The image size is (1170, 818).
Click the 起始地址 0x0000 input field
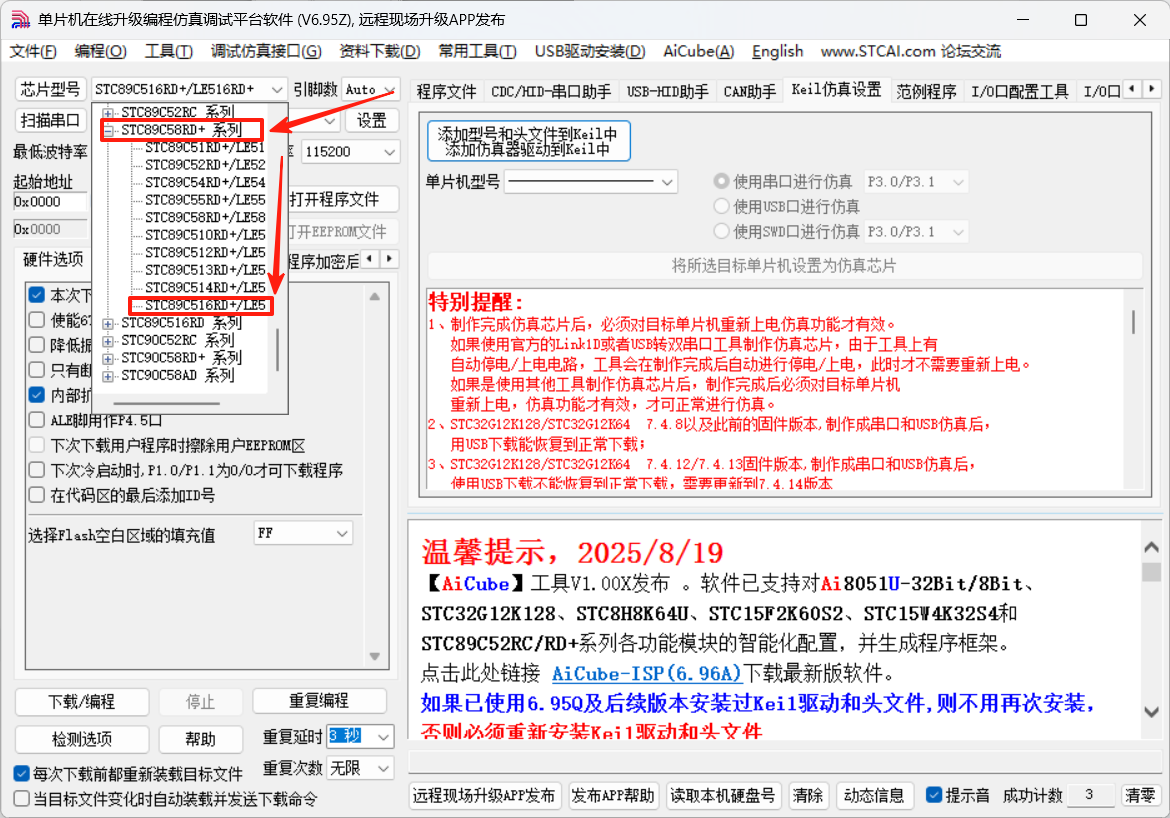(x=50, y=202)
